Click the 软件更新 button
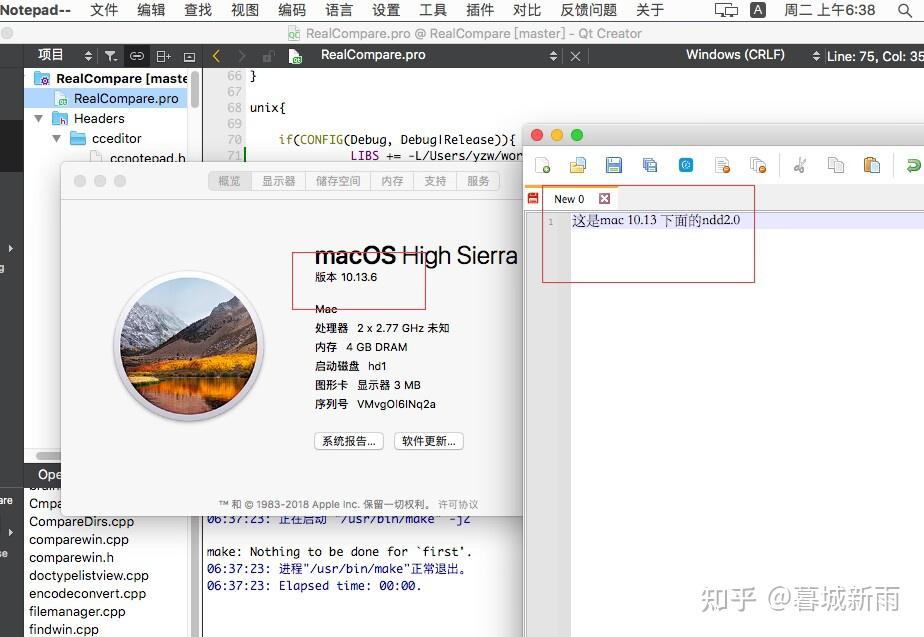Image resolution: width=924 pixels, height=637 pixels. coord(428,441)
